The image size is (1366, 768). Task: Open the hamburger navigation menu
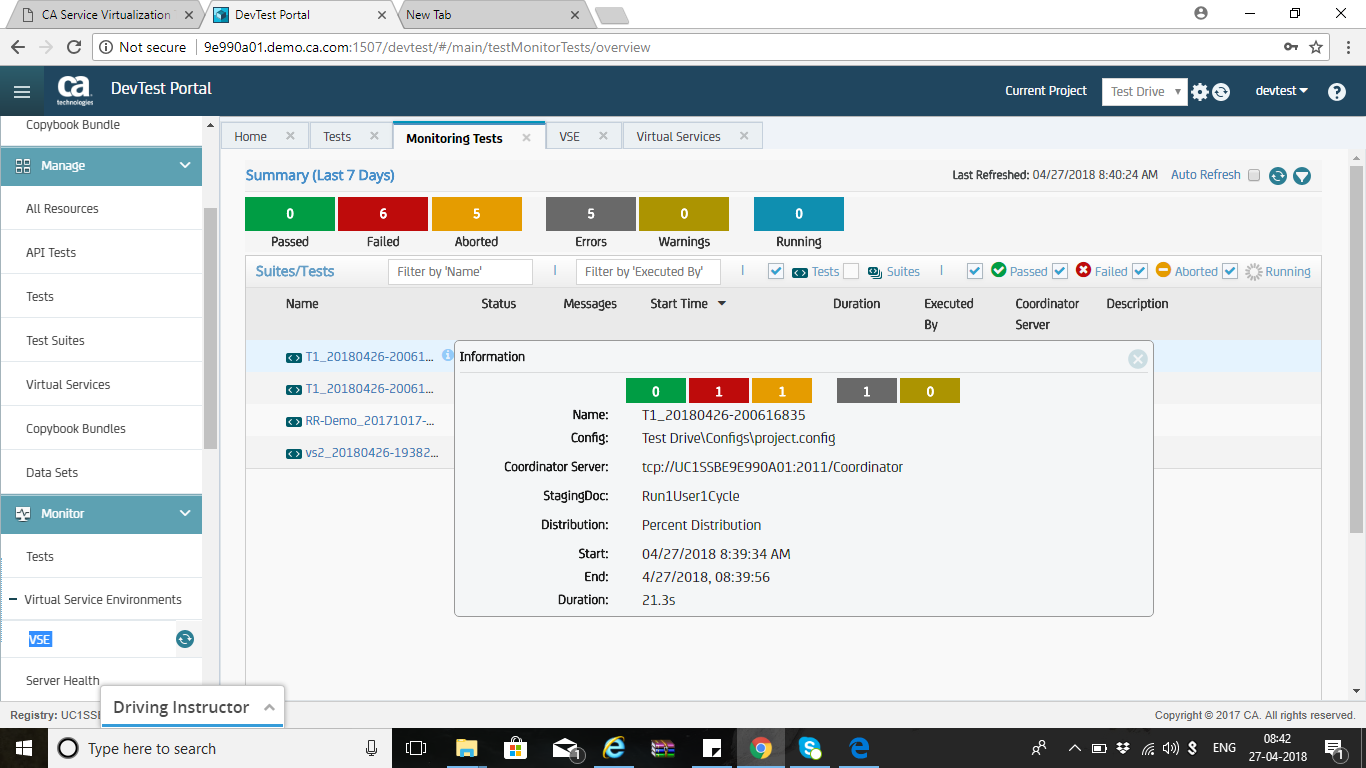22,92
